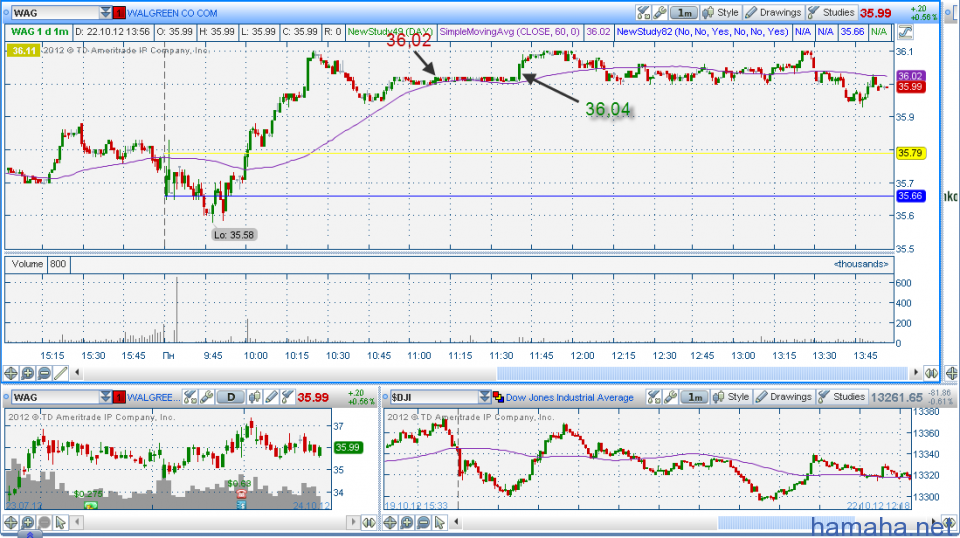960x538 pixels.
Task: Click left scroll arrow under daily WAG chart
Action: 77,522
